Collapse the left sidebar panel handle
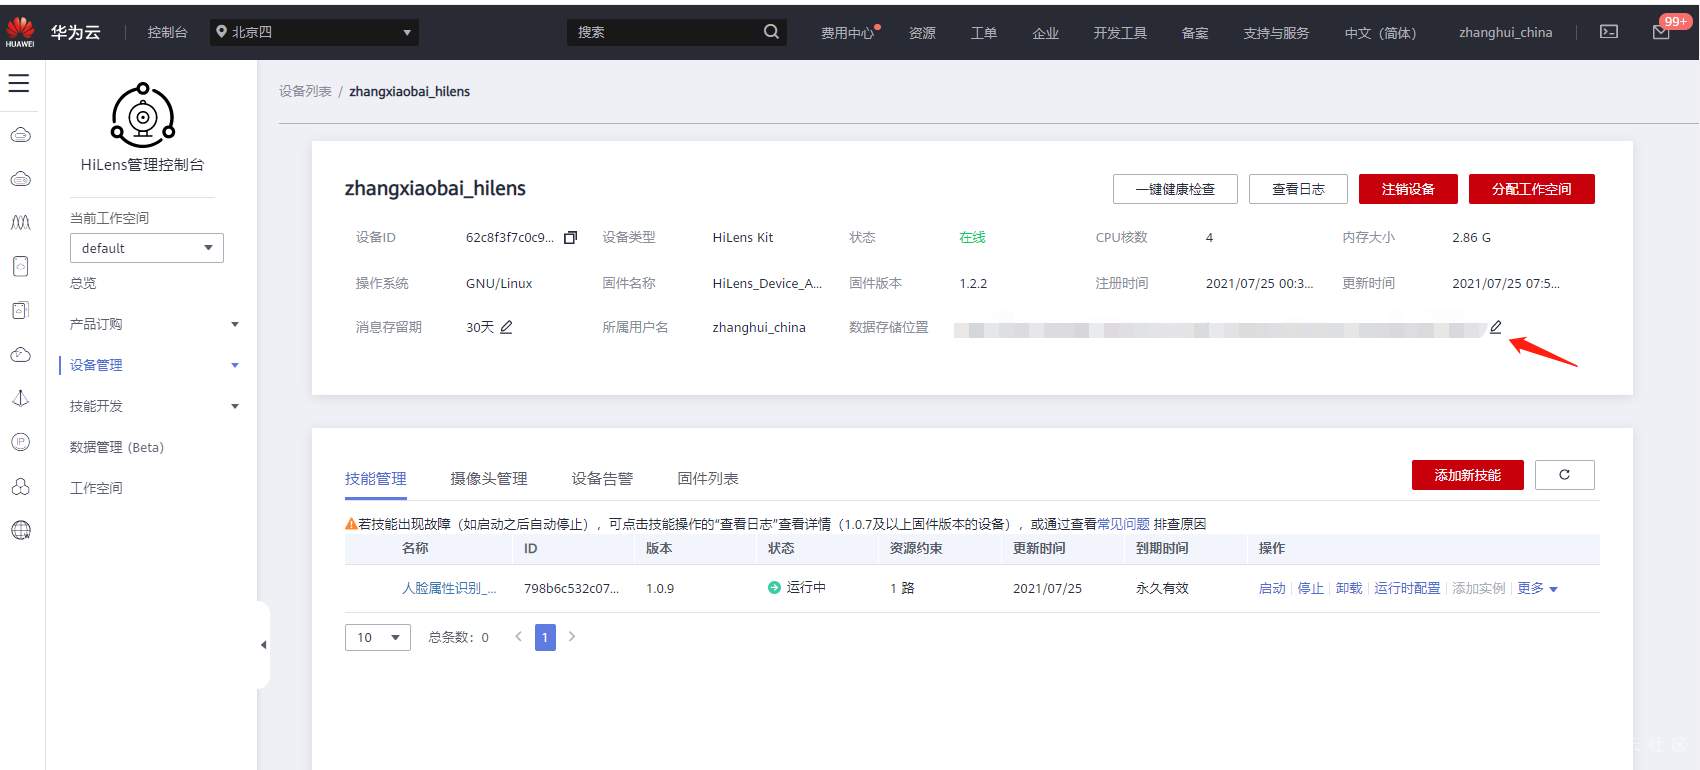Screen dimensions: 1700x770 click(x=263, y=645)
